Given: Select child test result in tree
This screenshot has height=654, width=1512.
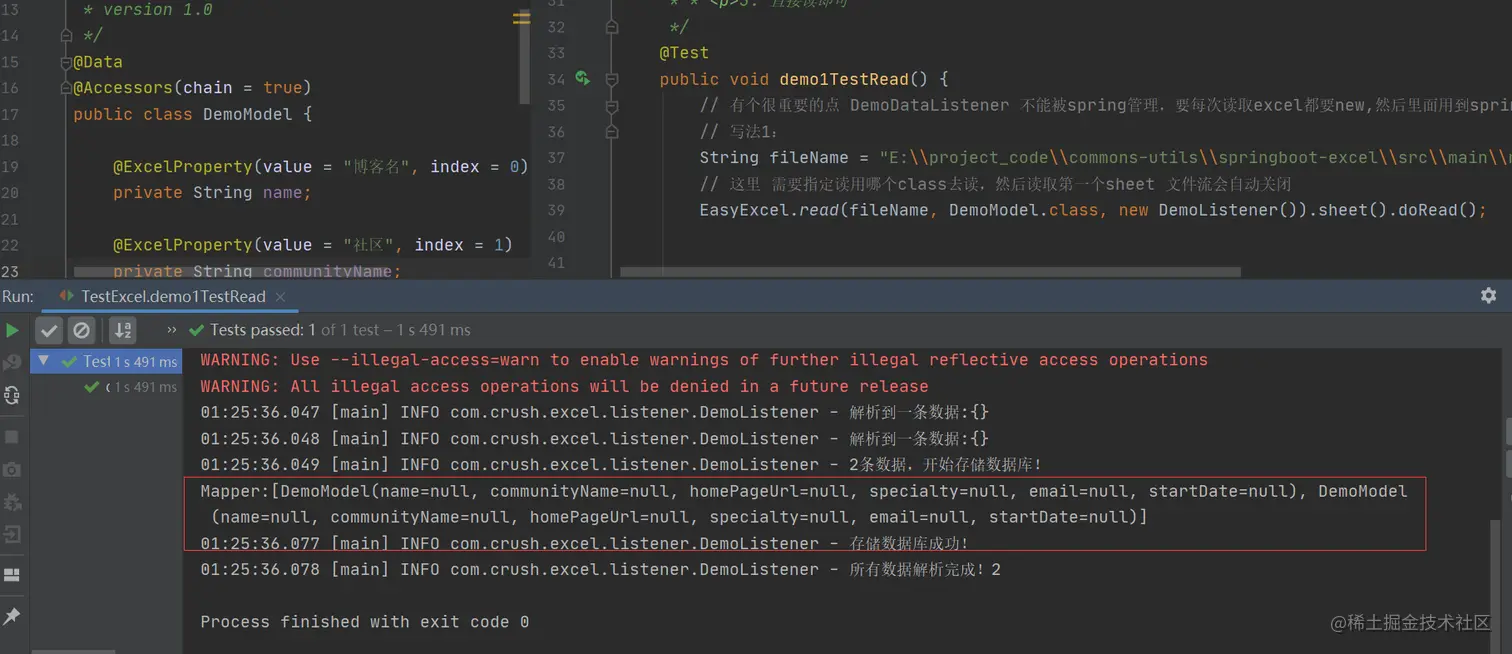Looking at the screenshot, I should click(x=131, y=387).
